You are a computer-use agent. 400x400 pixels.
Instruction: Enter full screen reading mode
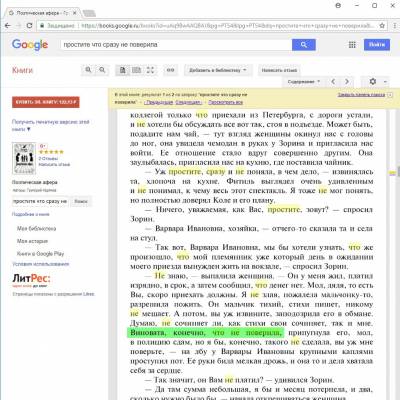150,70
